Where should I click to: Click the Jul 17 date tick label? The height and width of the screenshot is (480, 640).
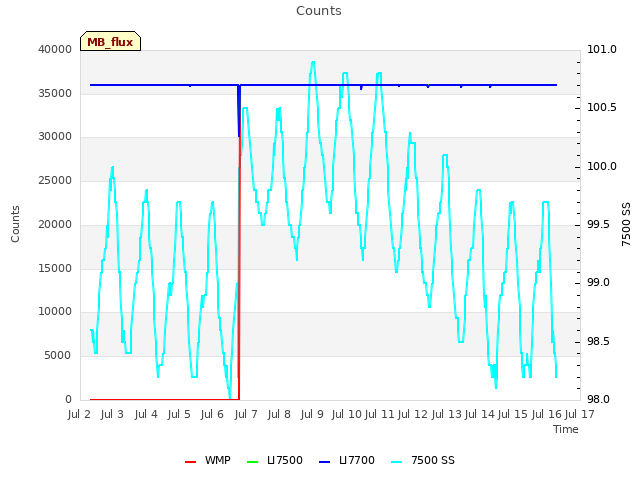pyautogui.click(x=579, y=414)
